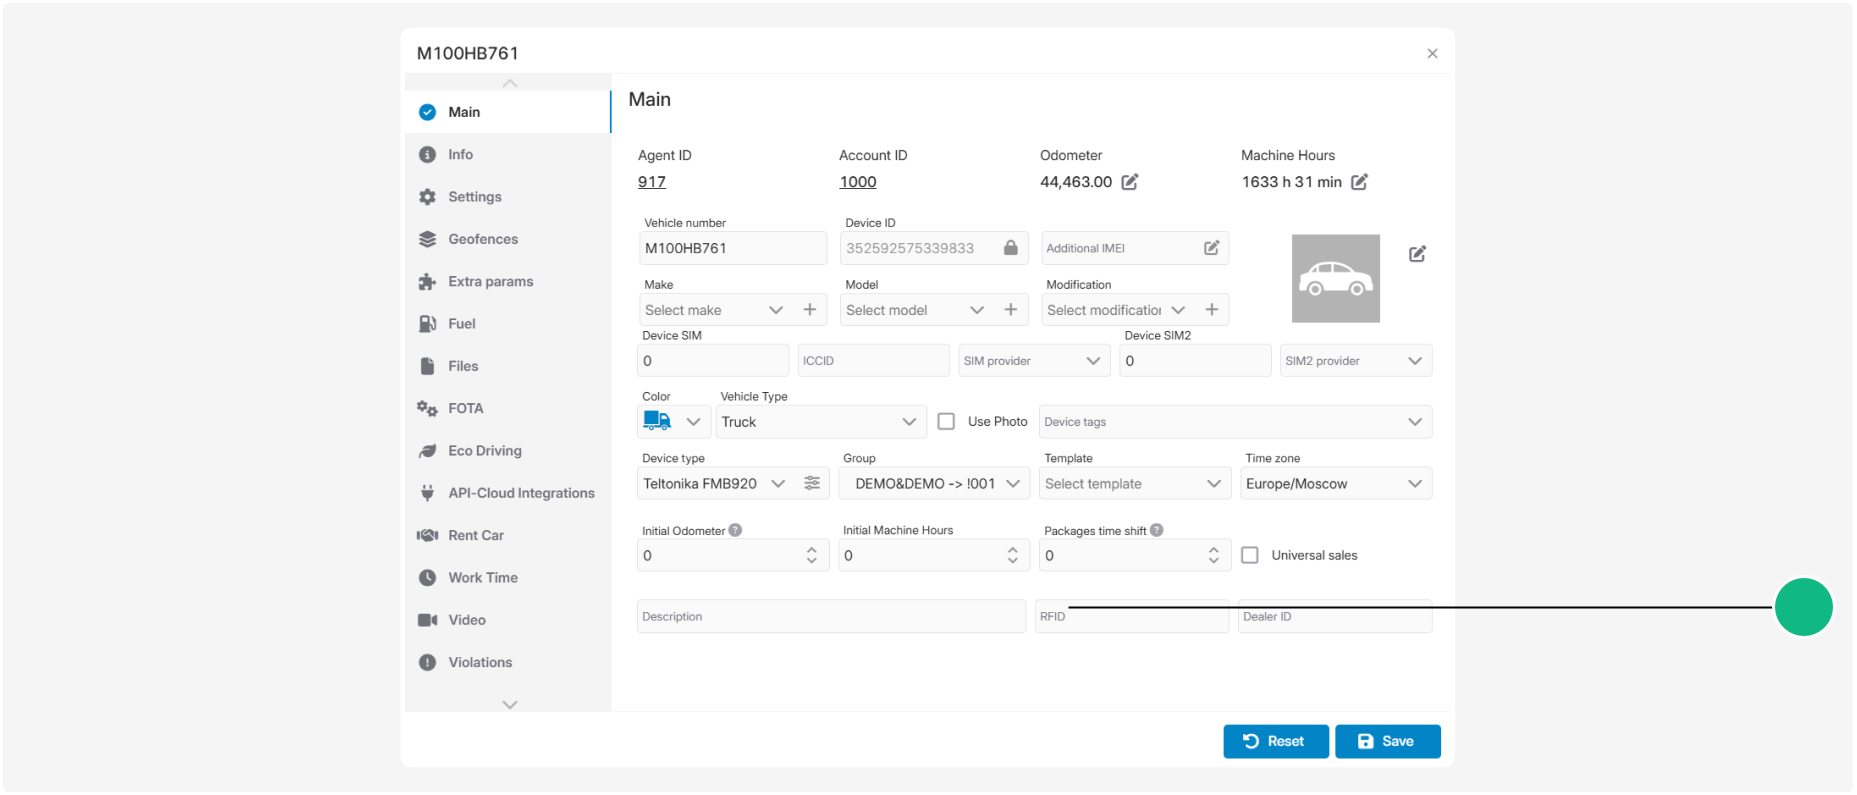Toggle Universal sales checkbox
Image resolution: width=1857 pixels, height=795 pixels.
click(1250, 555)
